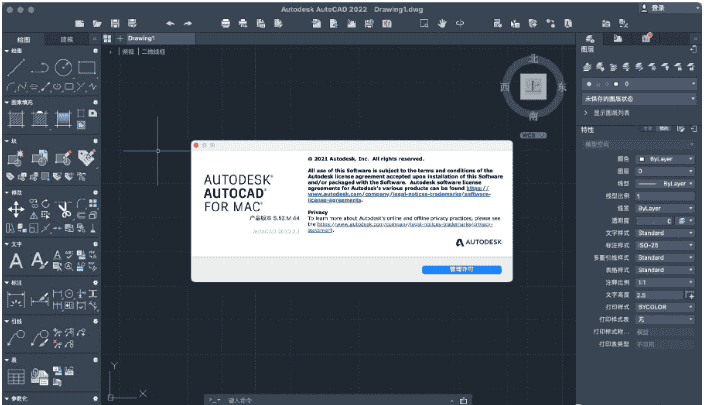Viewport: 704px width, 405px height.
Task: Collapse the 绘图 draw panel section
Action: click(7, 51)
